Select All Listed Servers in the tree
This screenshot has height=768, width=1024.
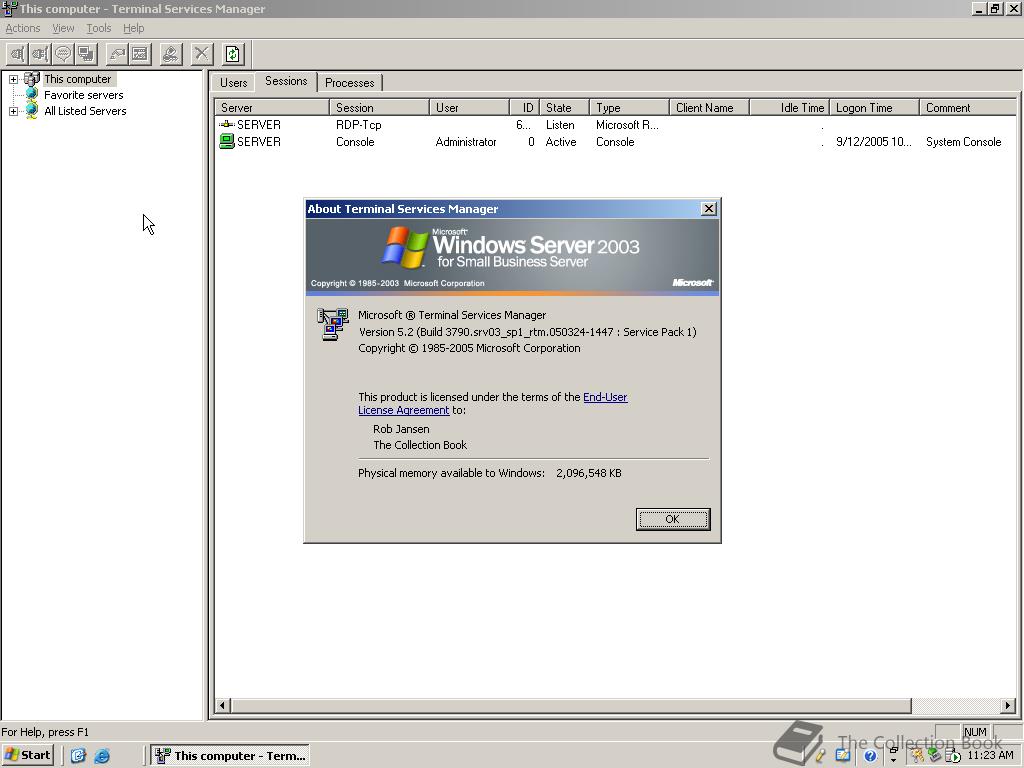point(85,111)
